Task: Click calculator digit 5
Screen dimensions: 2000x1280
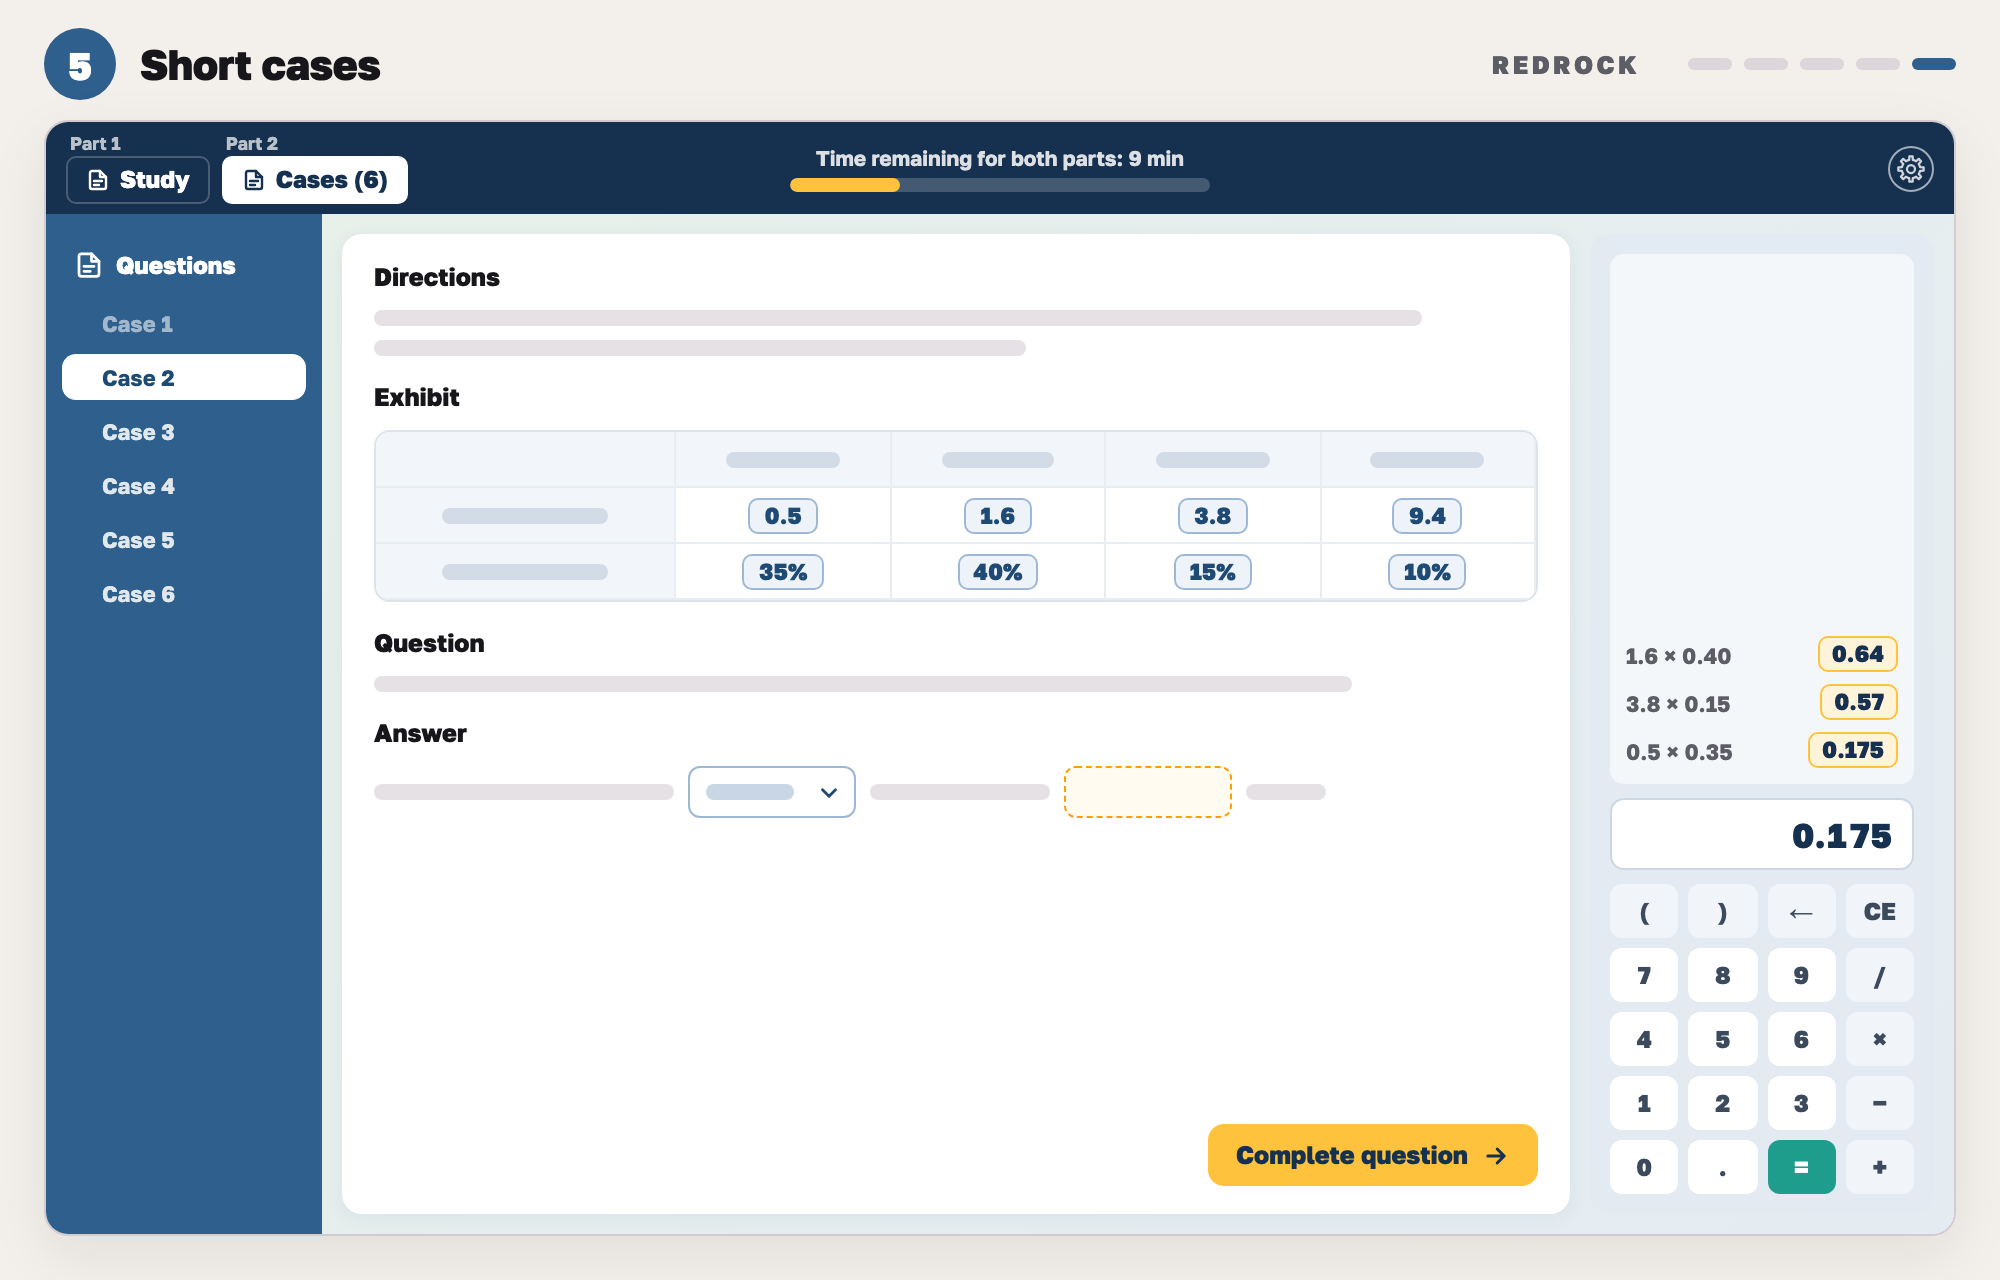Action: 1722,1039
